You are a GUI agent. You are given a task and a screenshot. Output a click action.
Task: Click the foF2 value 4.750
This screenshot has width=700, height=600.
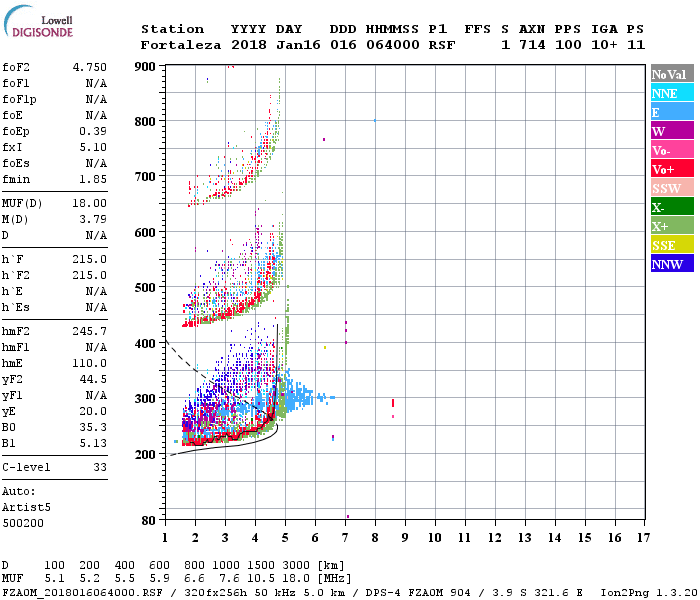pos(90,67)
